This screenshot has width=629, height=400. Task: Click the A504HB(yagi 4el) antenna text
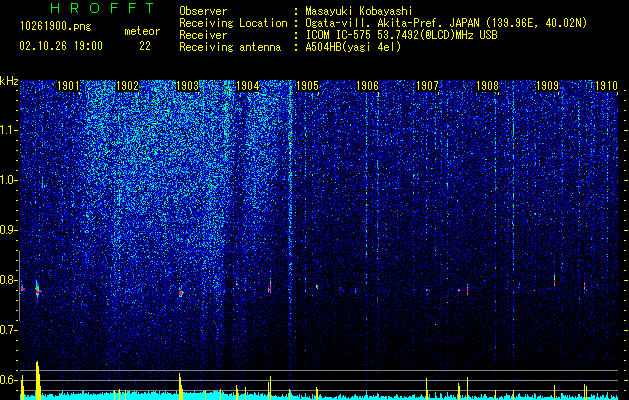[353, 47]
